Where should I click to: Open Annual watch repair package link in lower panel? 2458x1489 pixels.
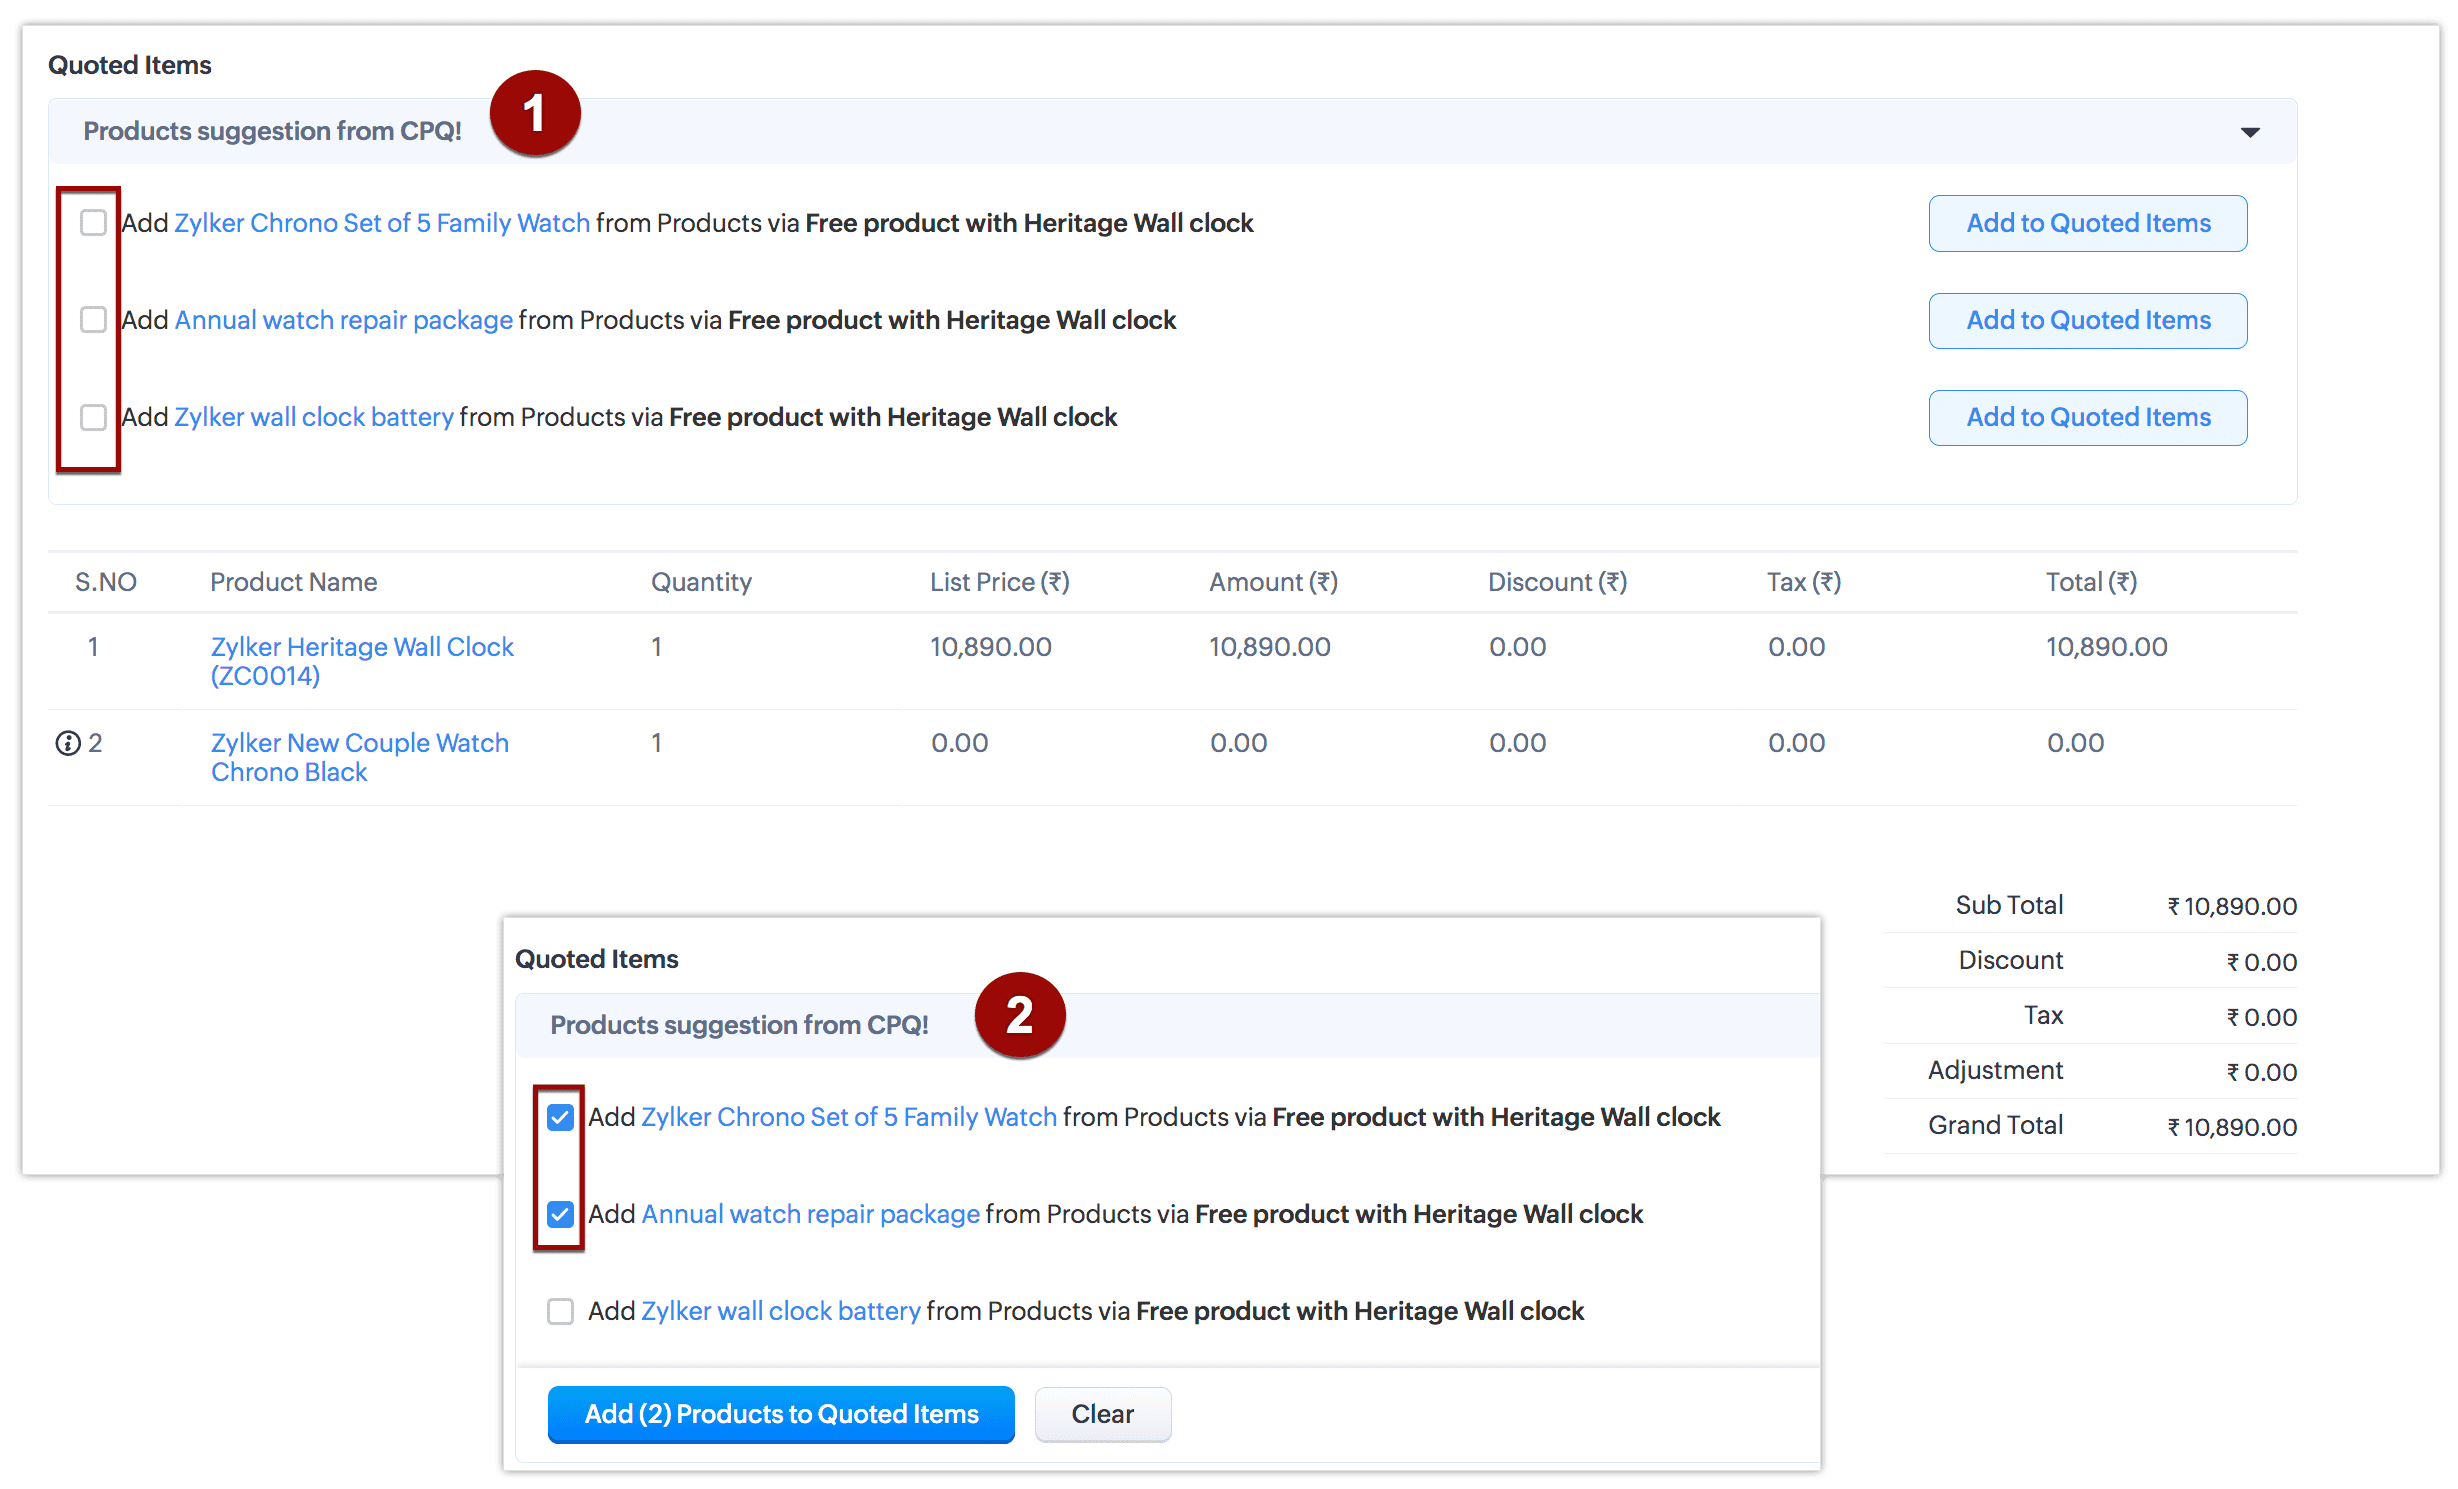click(810, 1214)
